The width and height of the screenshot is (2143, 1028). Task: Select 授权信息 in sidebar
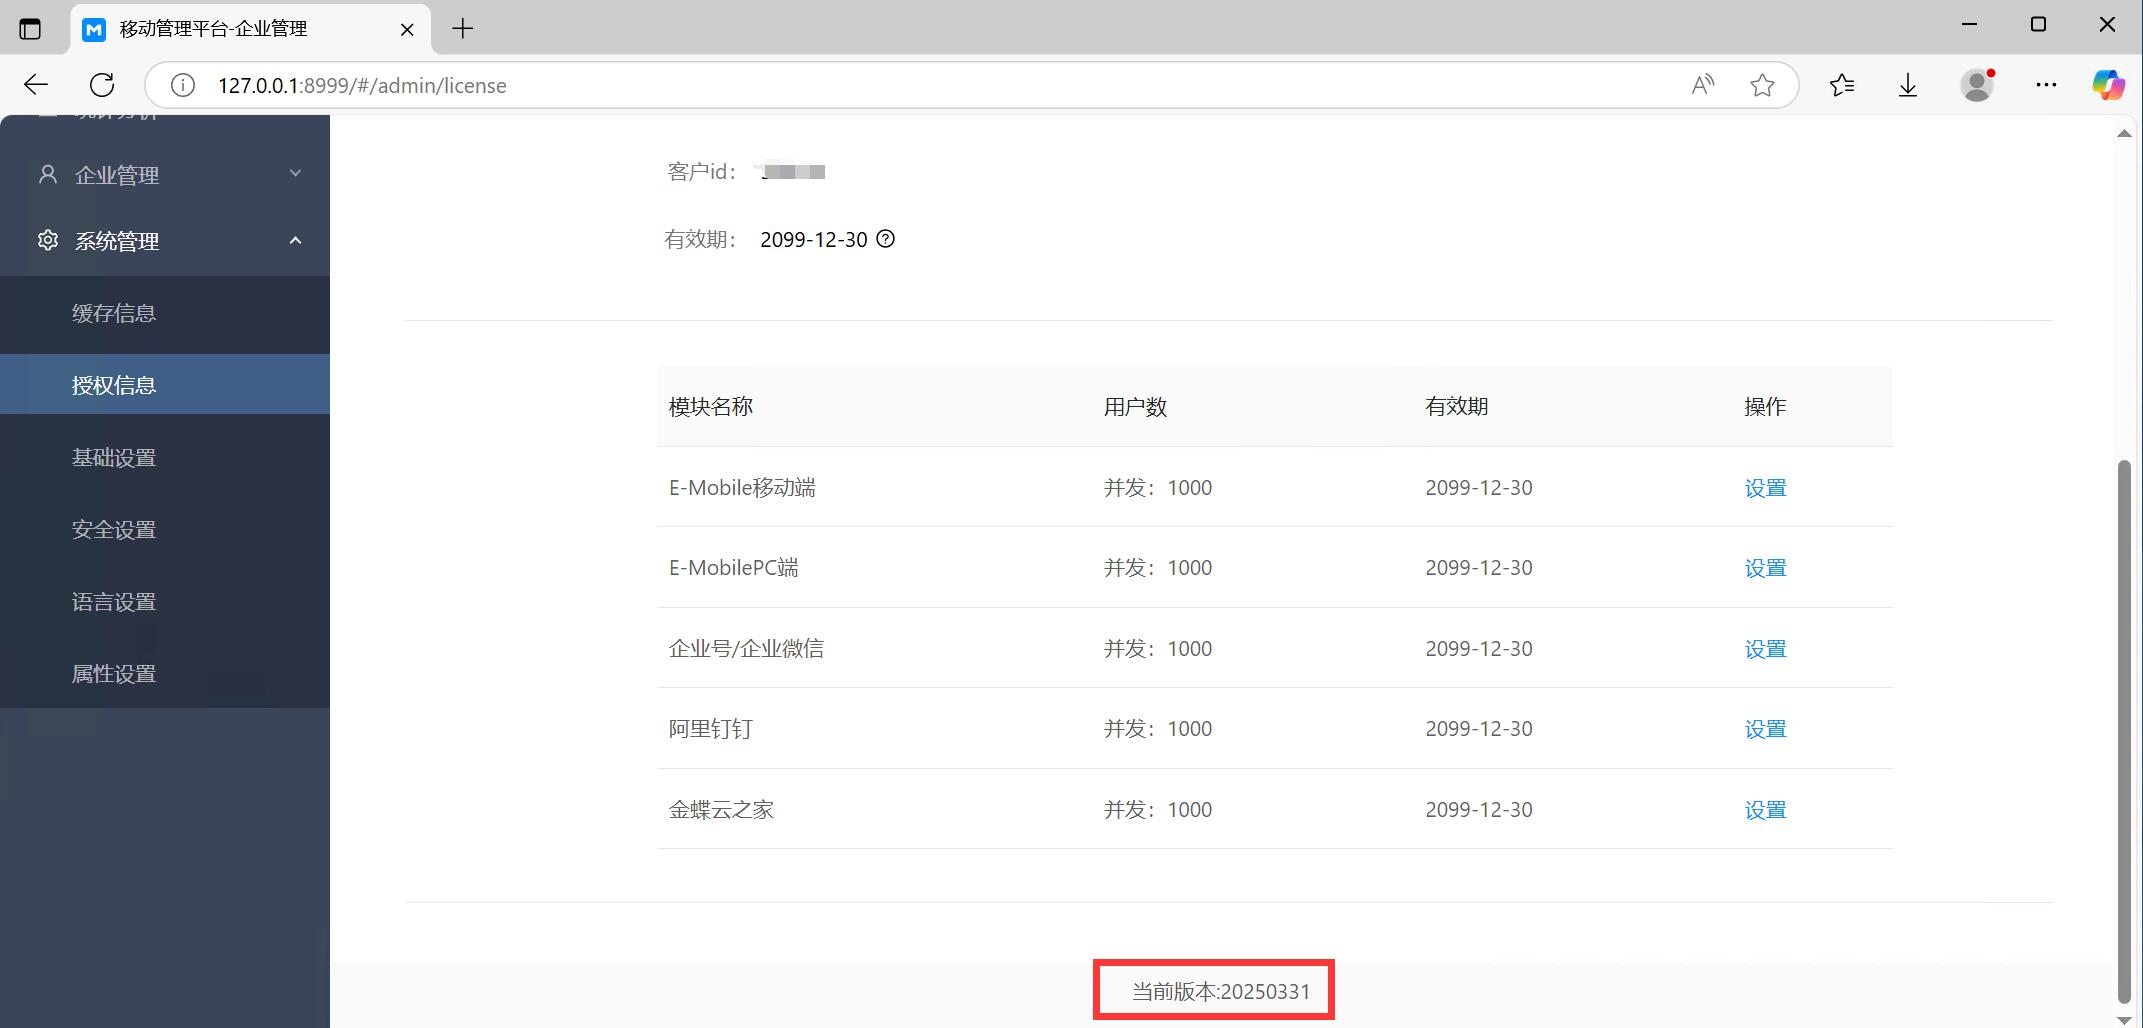pyautogui.click(x=165, y=385)
